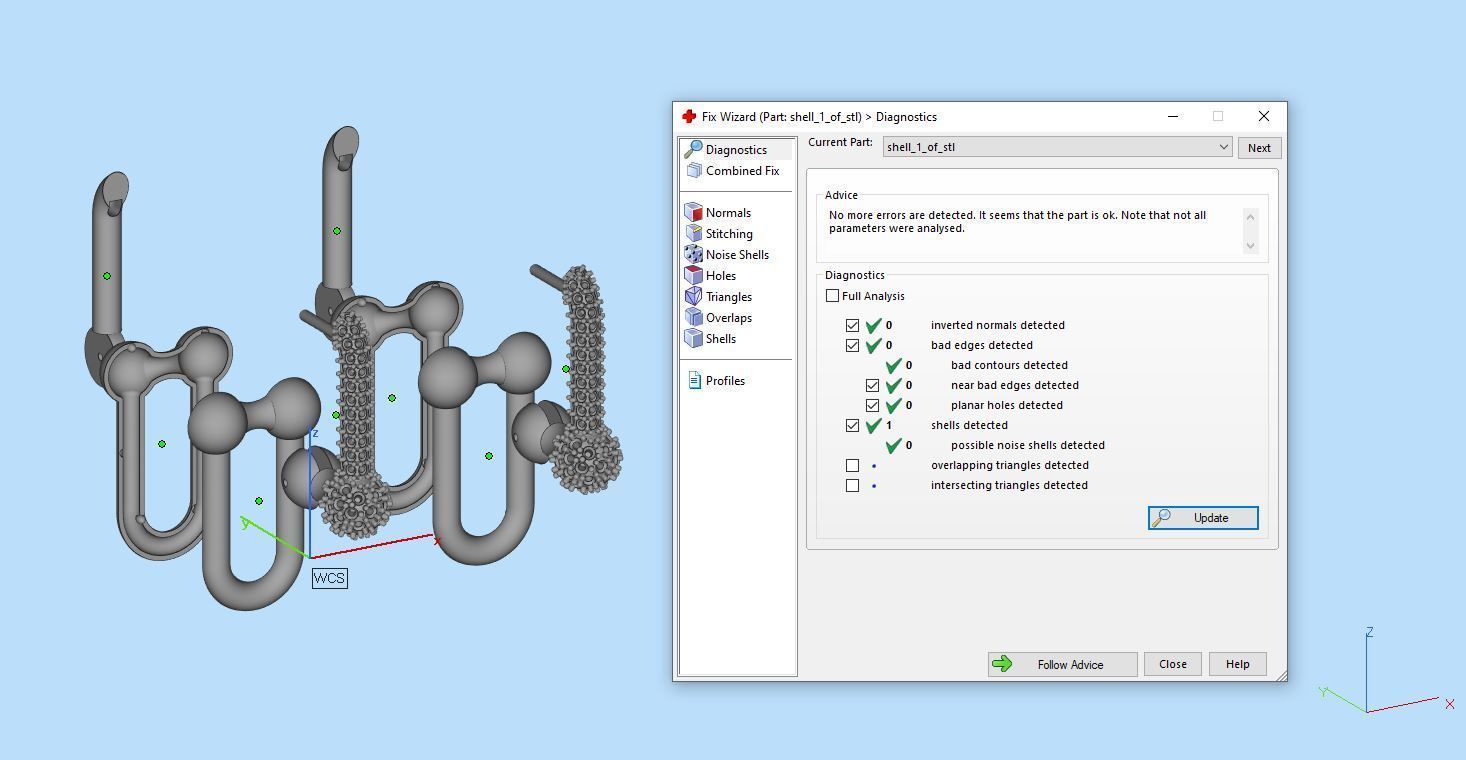
Task: Click the Normals cube icon
Action: coord(693,212)
